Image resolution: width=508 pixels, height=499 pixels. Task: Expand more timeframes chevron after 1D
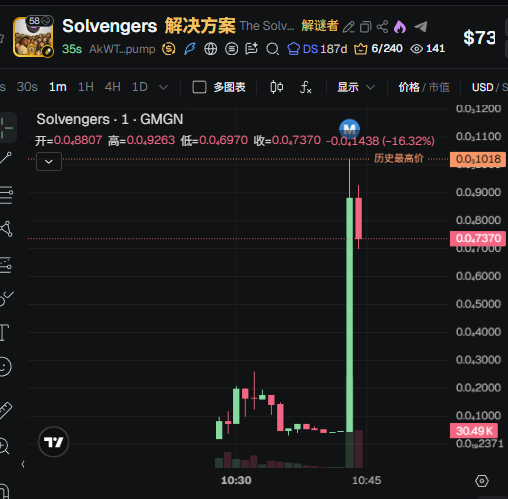[x=163, y=87]
